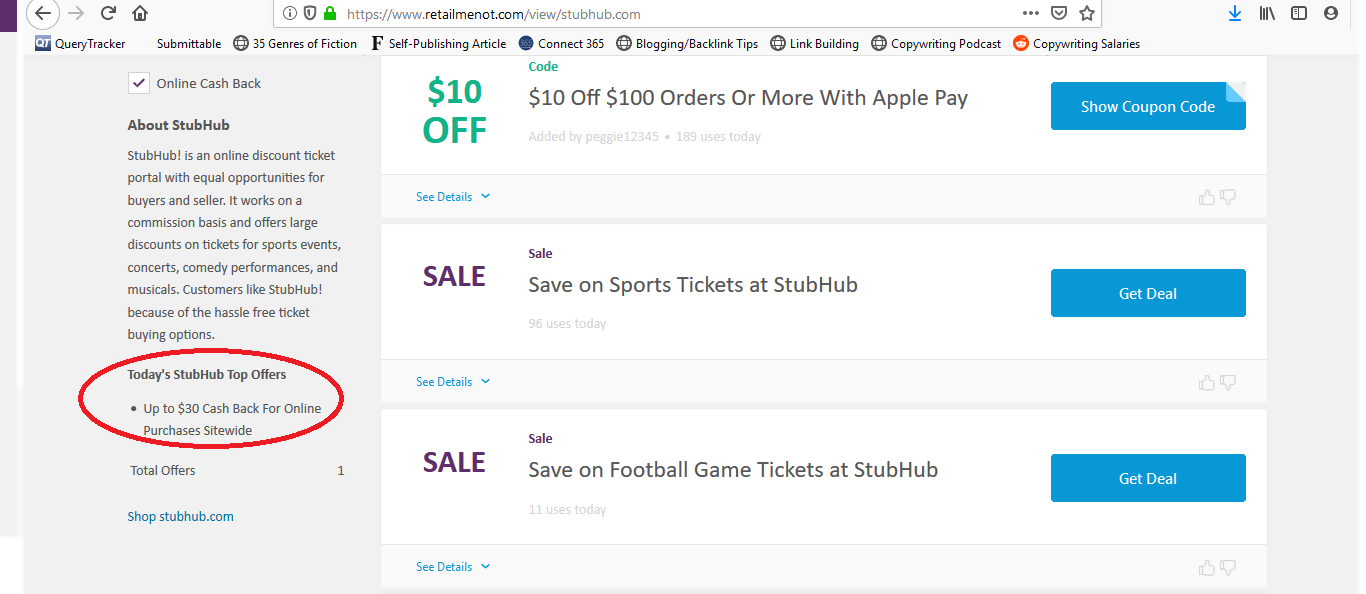The width and height of the screenshot is (1366, 594).
Task: Uncheck the Online Cash Back checkbox
Action: coord(139,83)
